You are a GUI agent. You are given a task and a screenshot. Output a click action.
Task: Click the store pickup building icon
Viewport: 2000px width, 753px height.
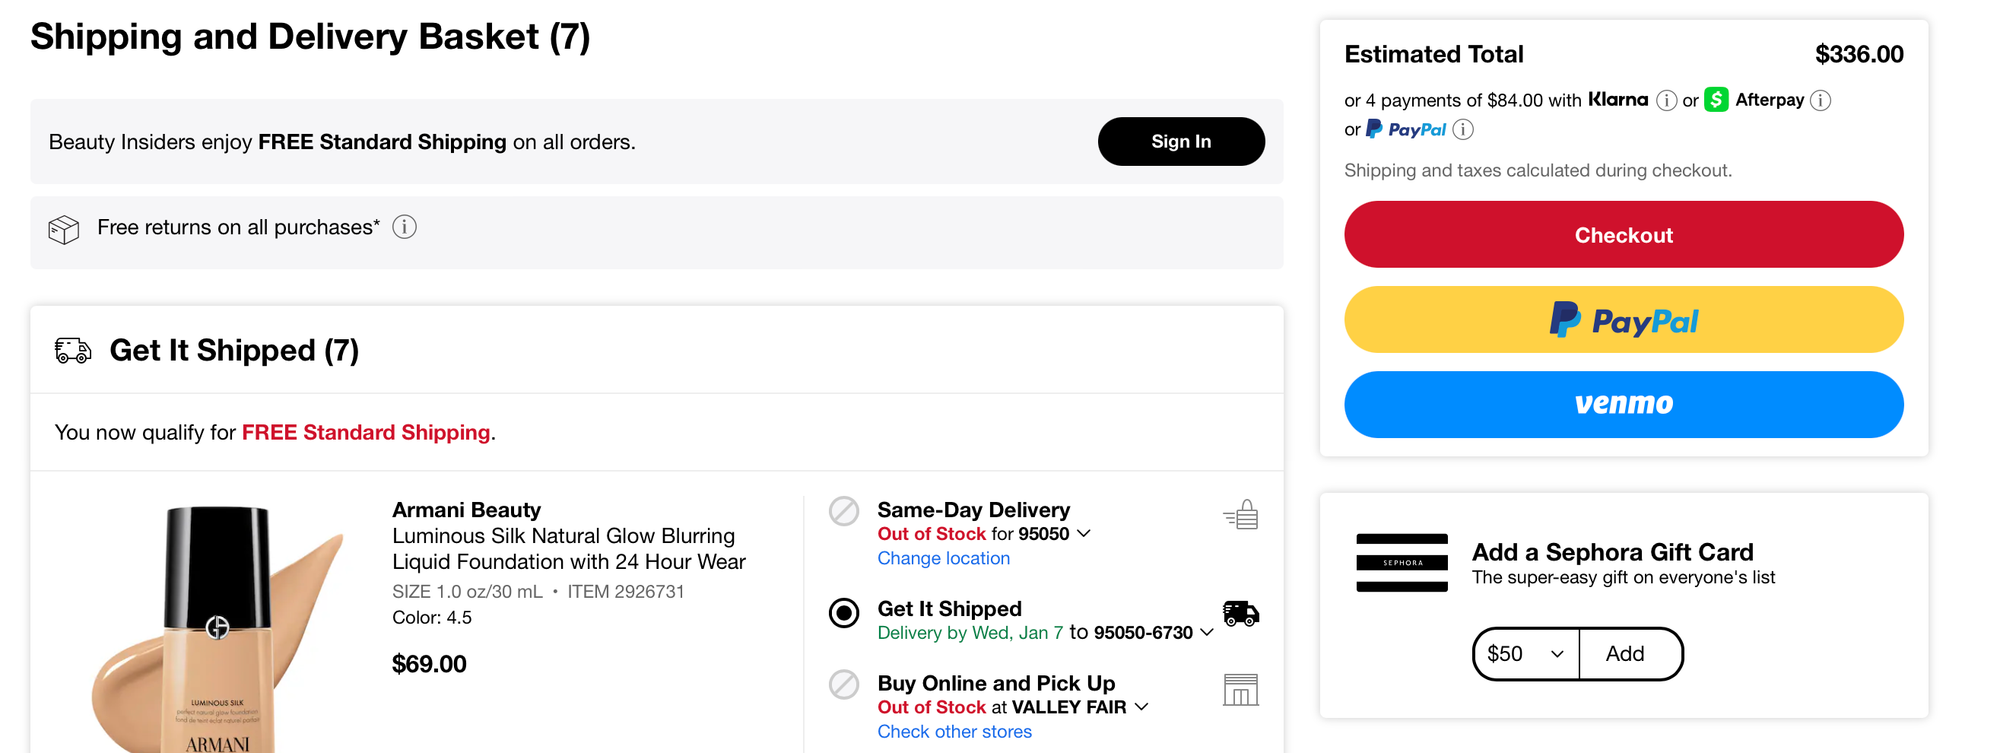click(1241, 690)
